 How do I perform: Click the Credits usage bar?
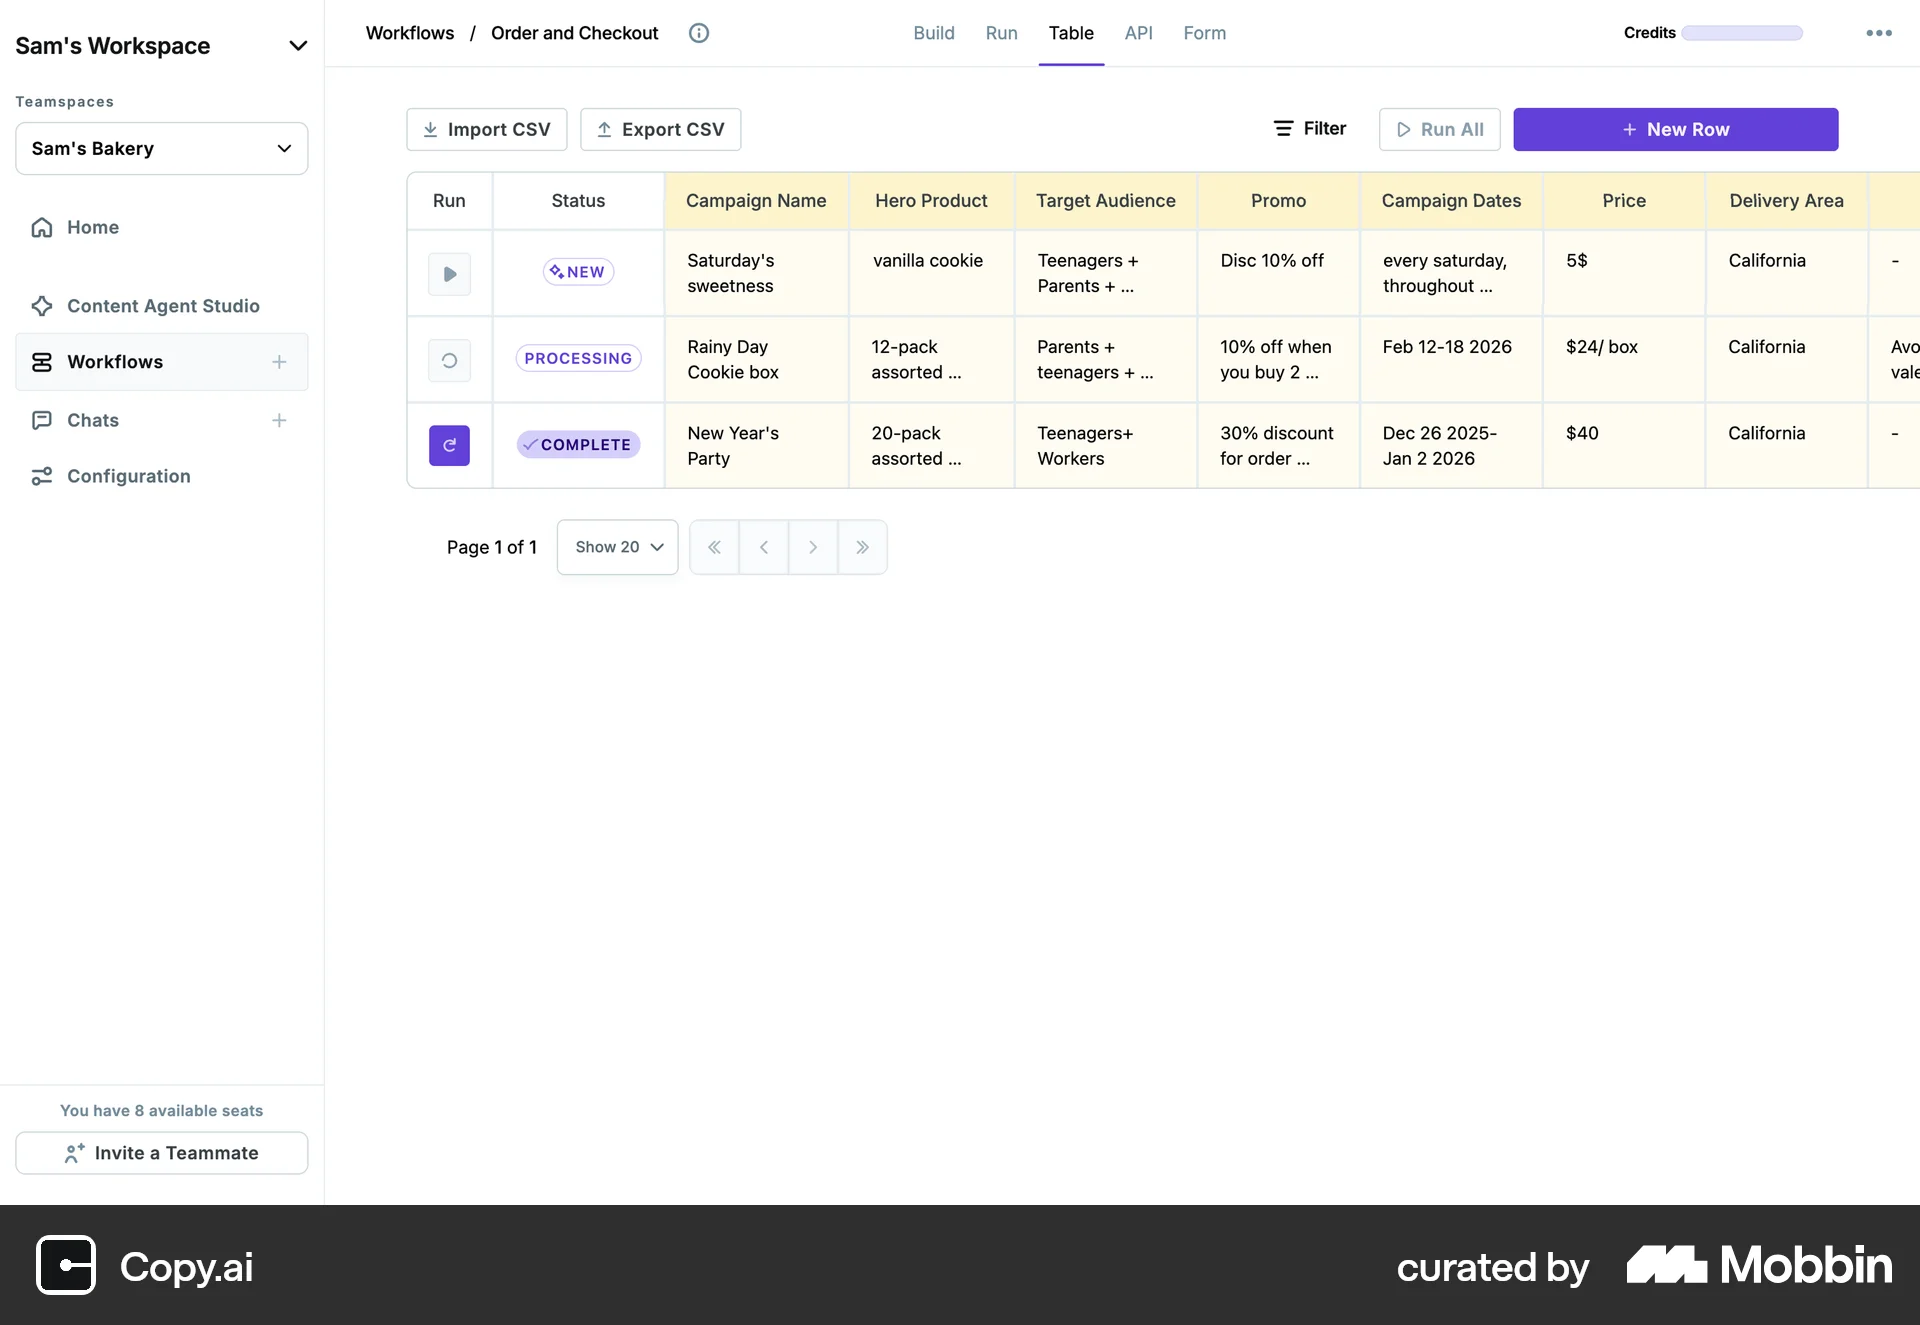click(1741, 32)
